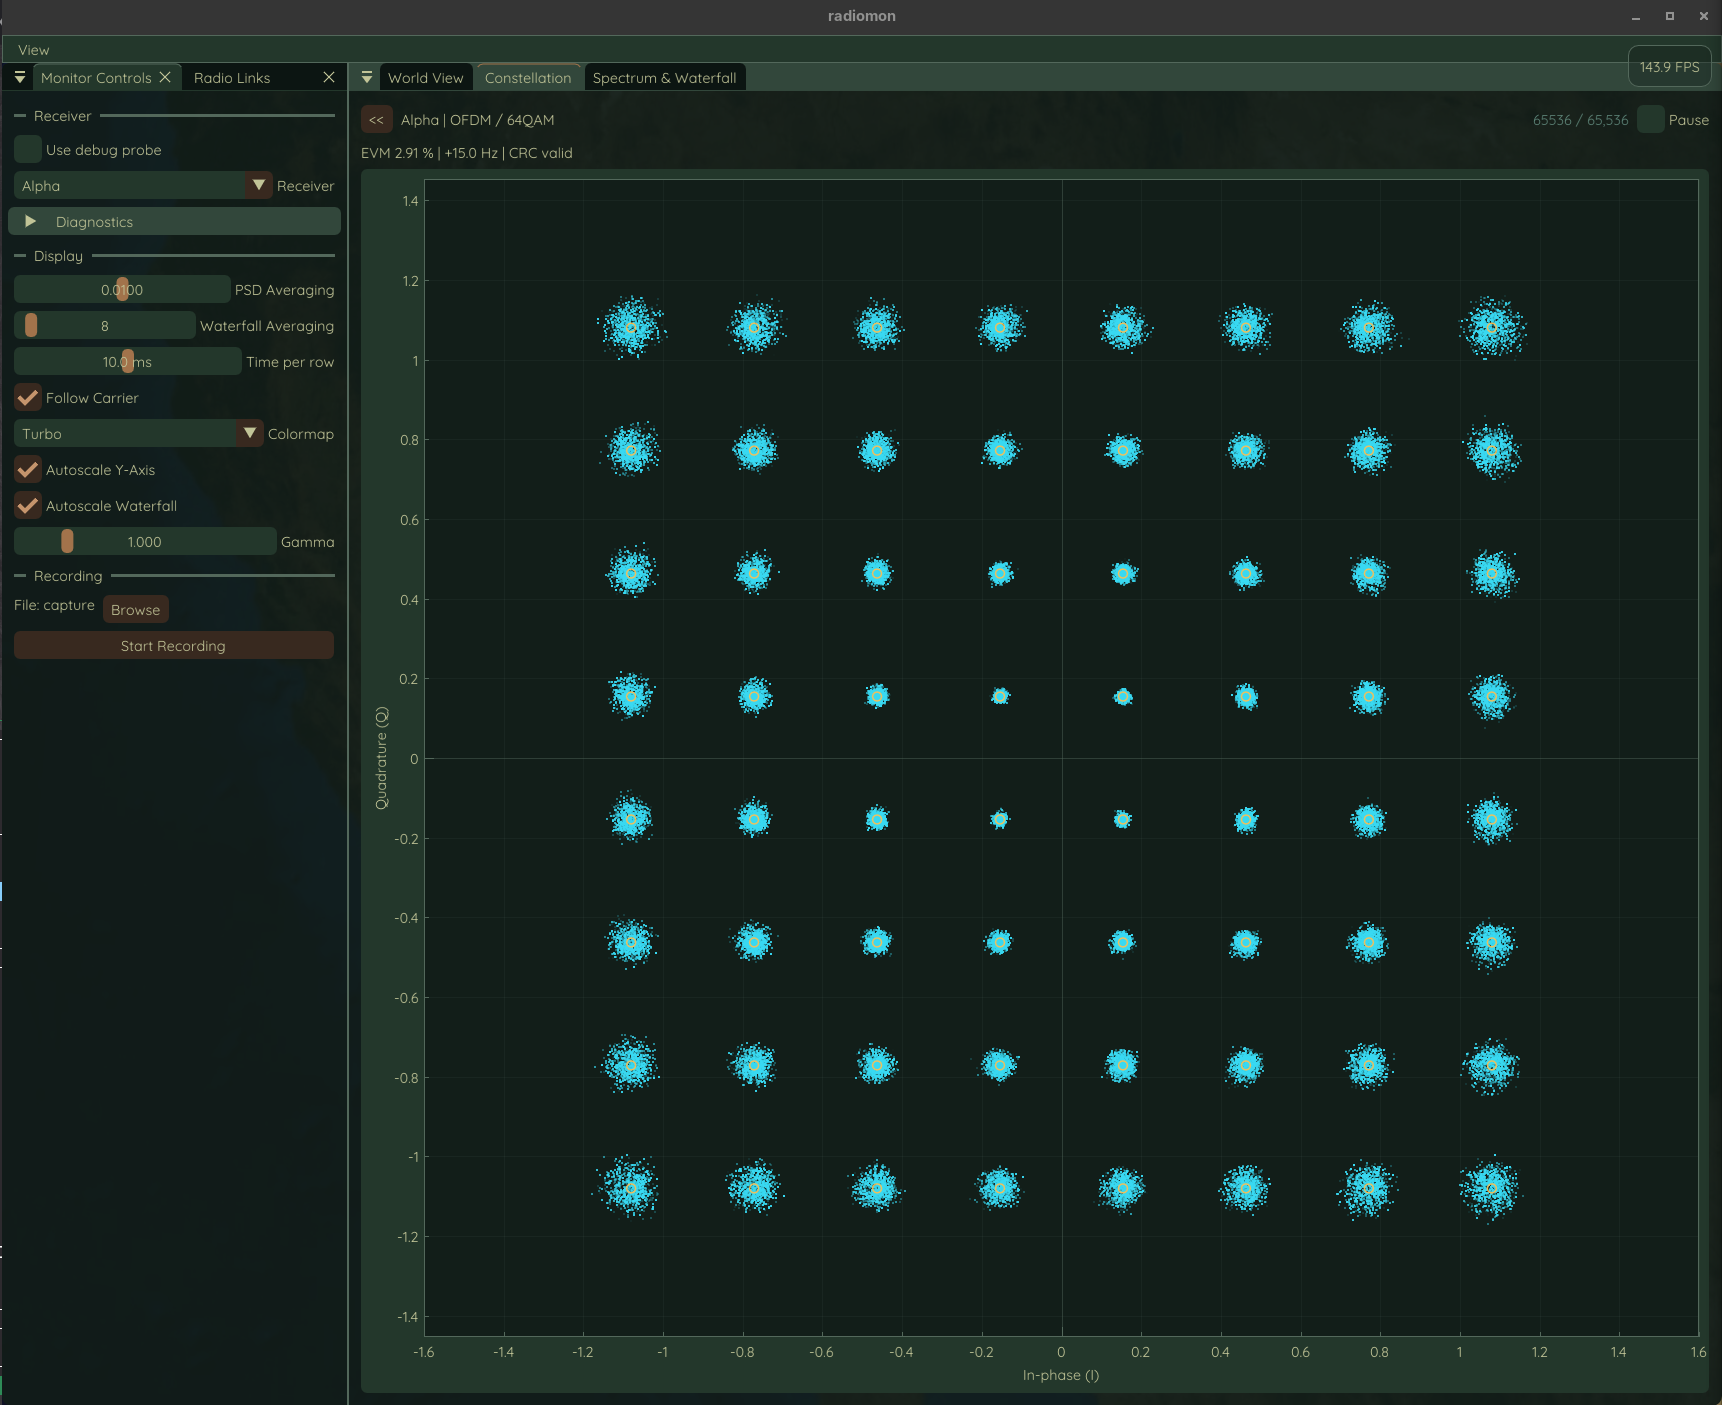The image size is (1722, 1405).
Task: Click the Time per row slider
Action: coord(127,362)
